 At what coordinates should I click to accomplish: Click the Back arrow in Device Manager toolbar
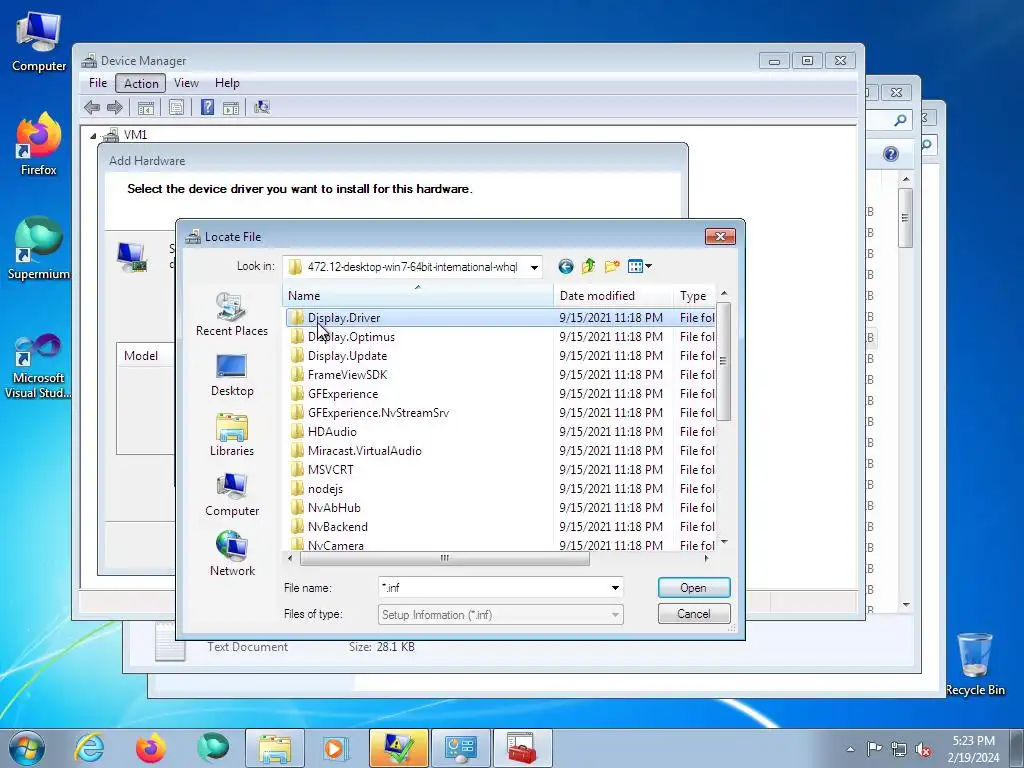pos(92,107)
